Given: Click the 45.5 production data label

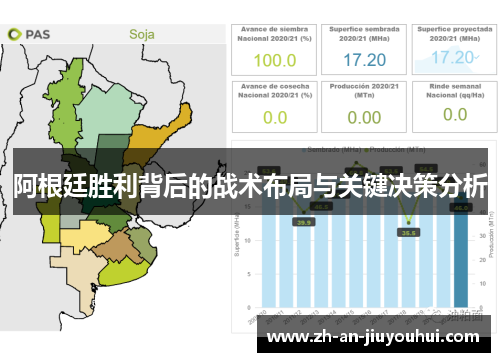Looking at the screenshot, I should coord(321,207).
